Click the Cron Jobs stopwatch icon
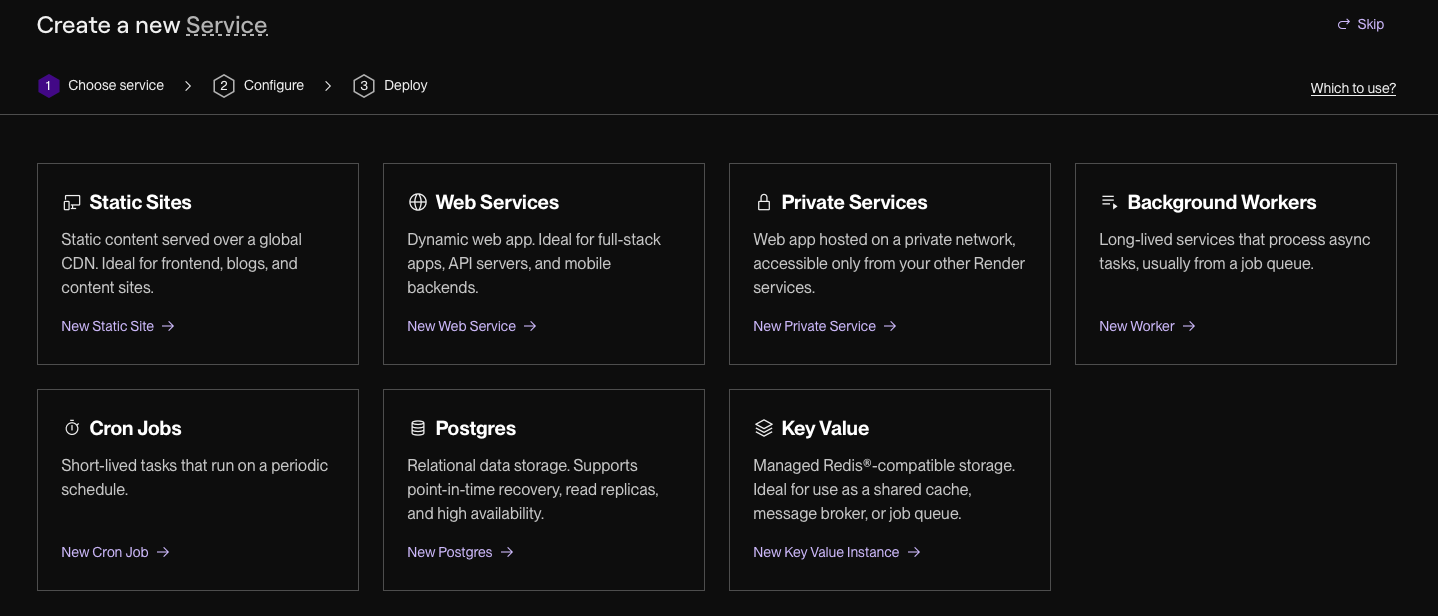This screenshot has height=616, width=1438. (72, 428)
